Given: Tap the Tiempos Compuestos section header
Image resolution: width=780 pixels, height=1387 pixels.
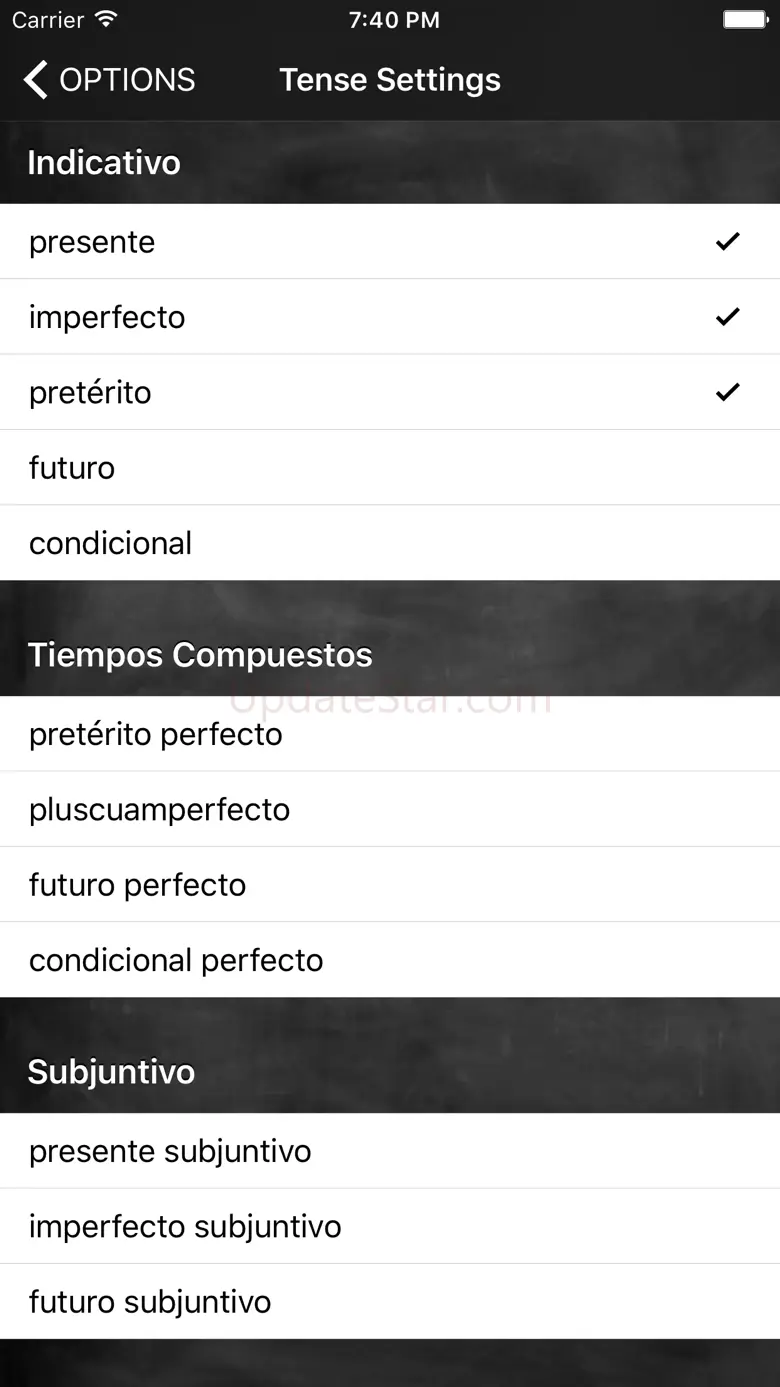Looking at the screenshot, I should [x=200, y=655].
